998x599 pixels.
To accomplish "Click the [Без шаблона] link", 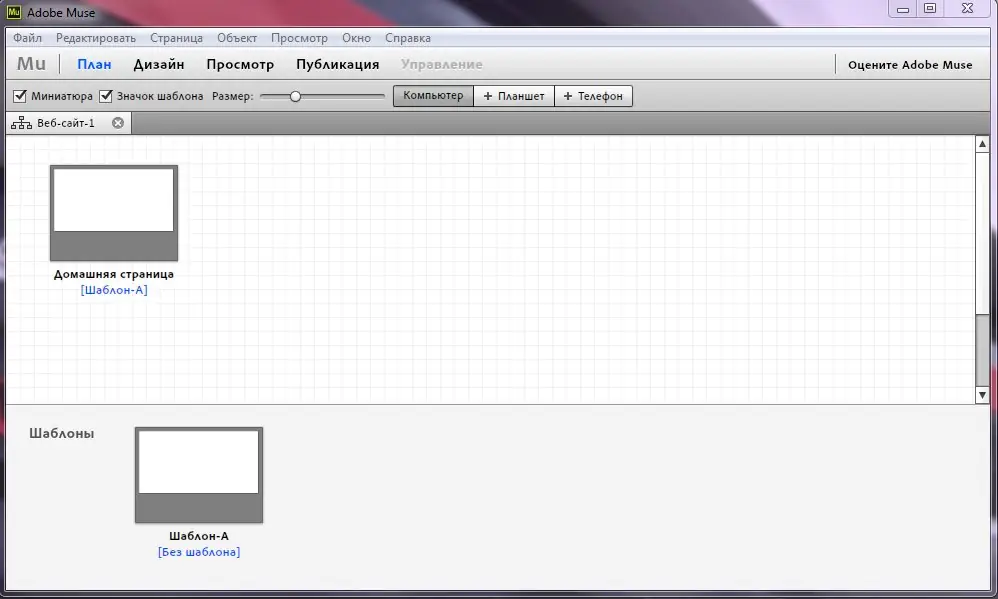I will pos(199,552).
